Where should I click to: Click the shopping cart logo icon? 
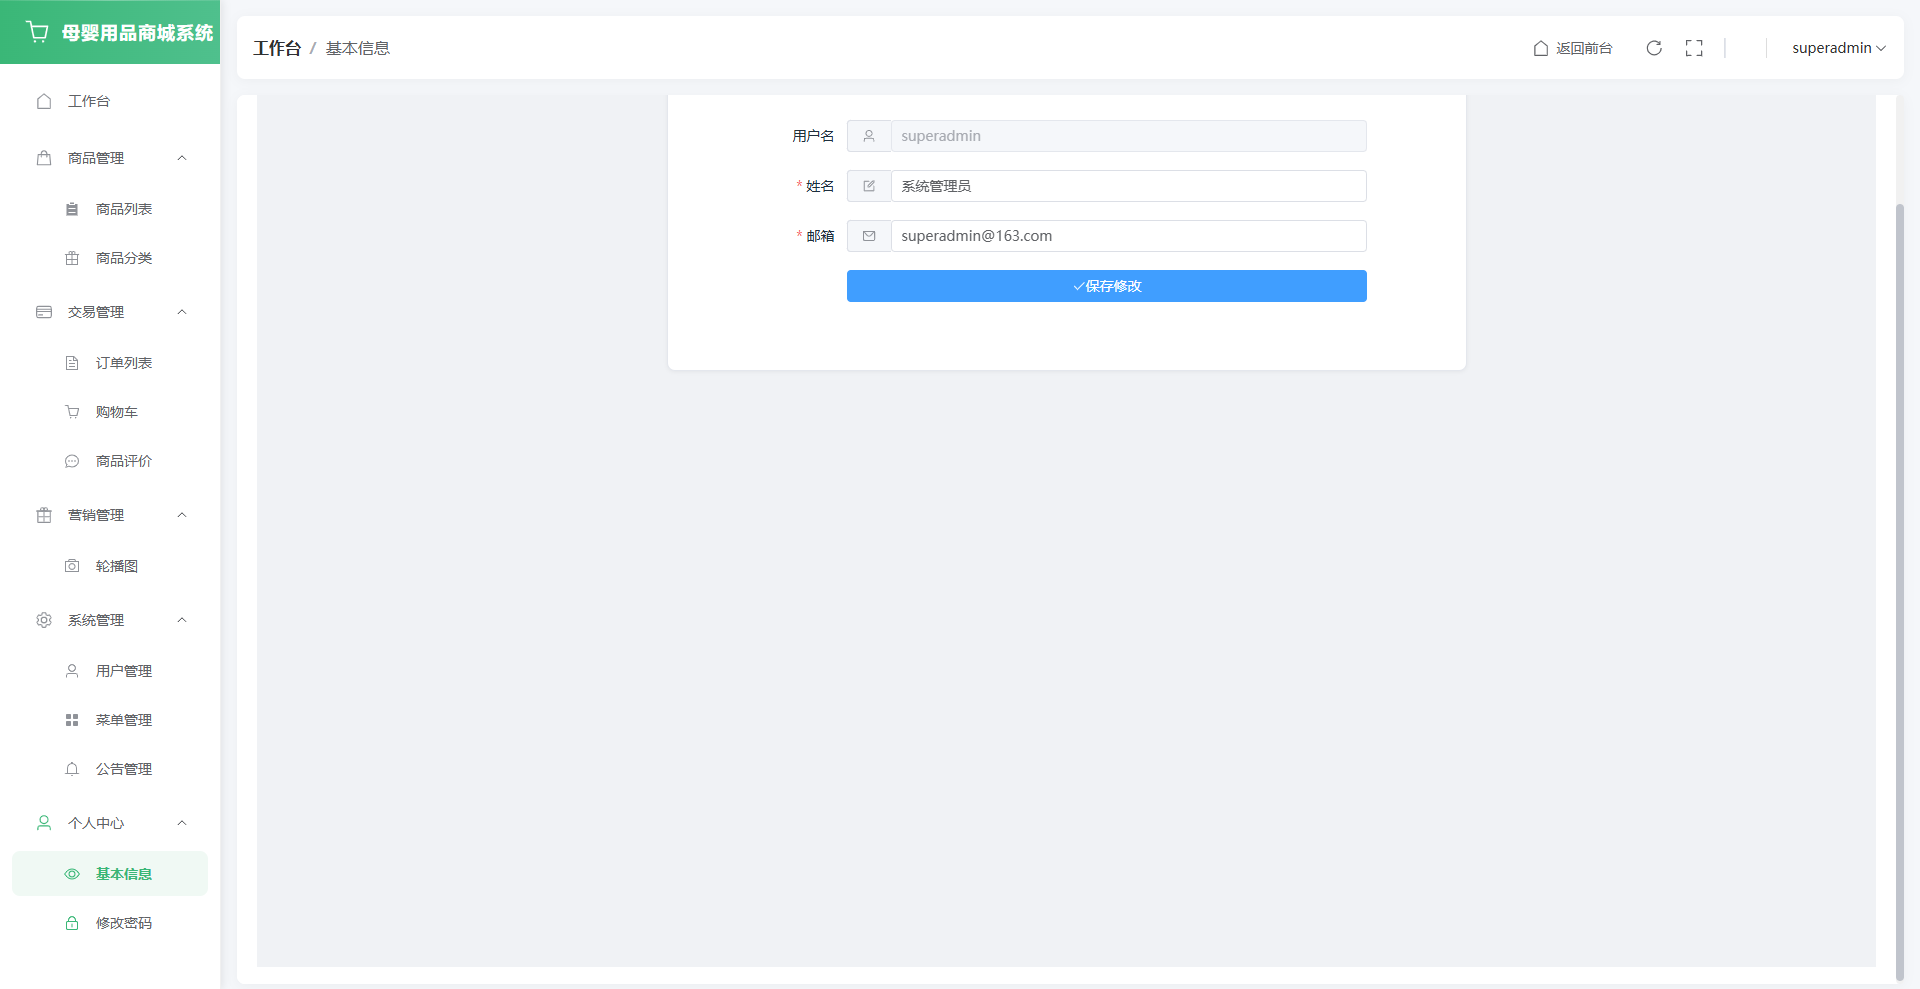(x=38, y=32)
